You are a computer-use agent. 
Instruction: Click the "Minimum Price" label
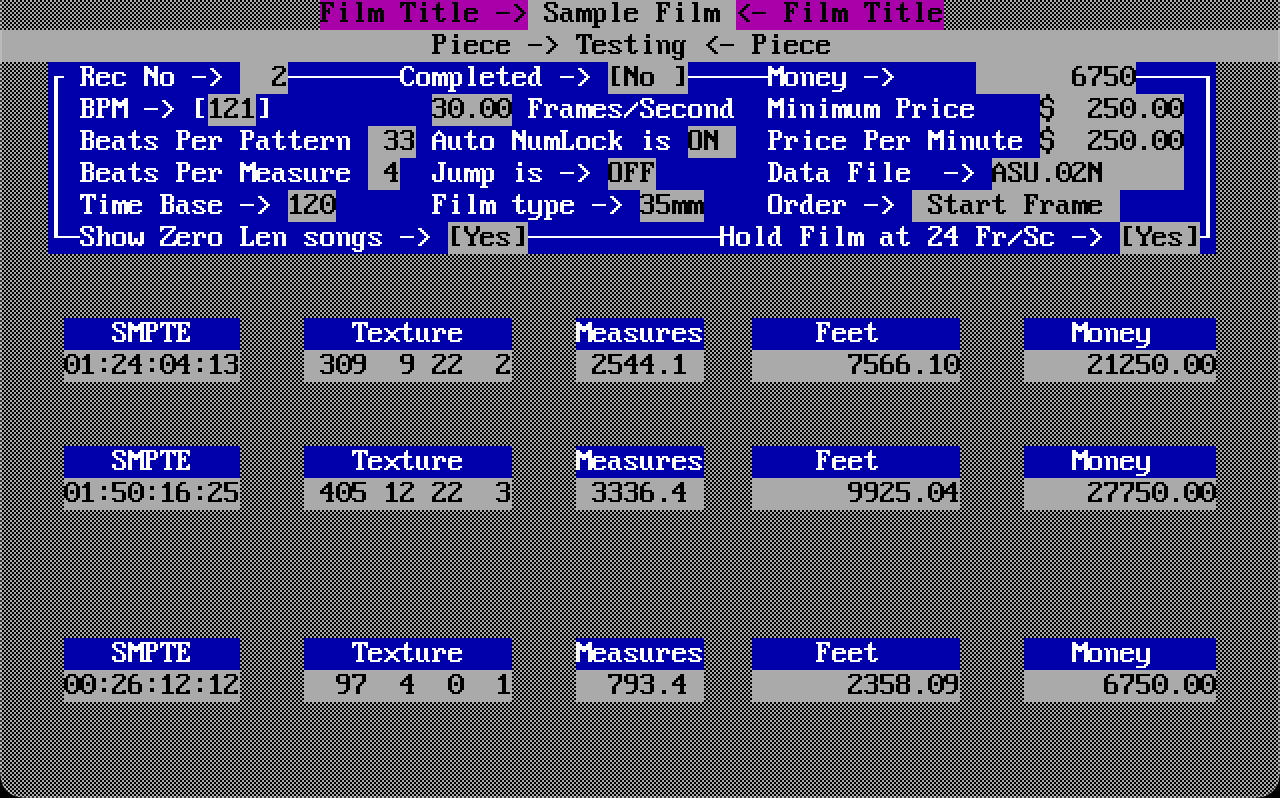(x=872, y=110)
